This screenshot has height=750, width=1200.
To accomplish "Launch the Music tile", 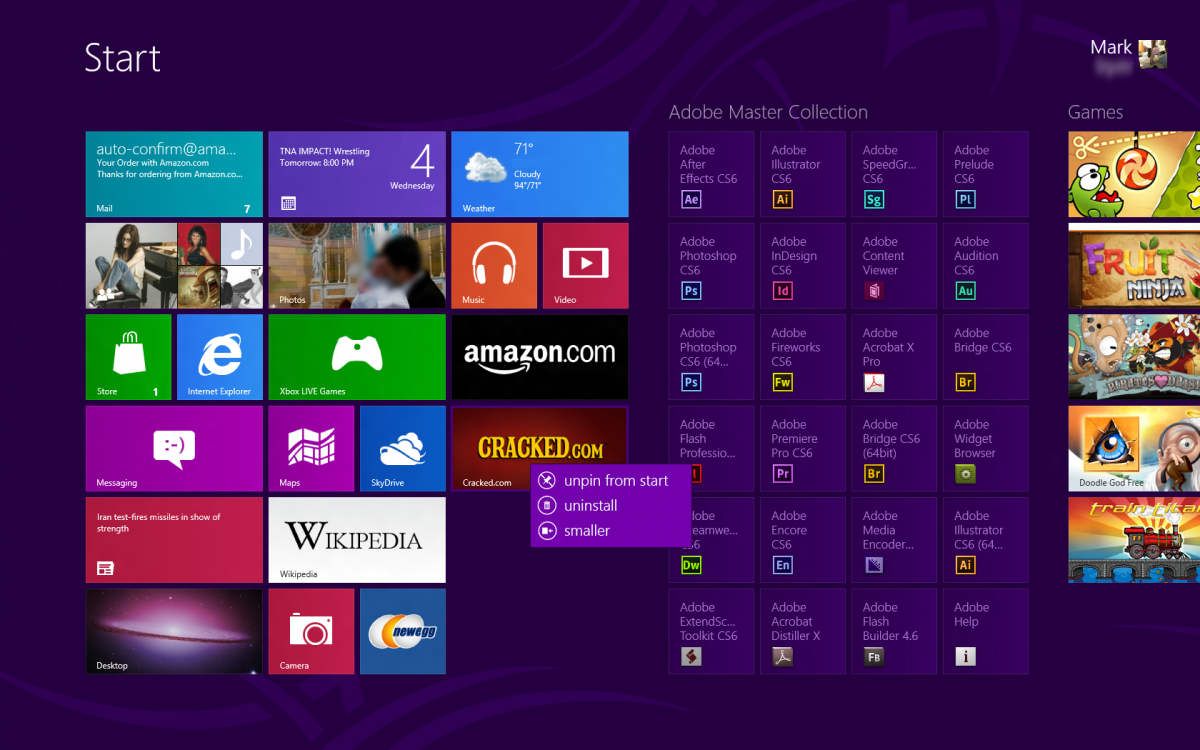I will [x=494, y=266].
